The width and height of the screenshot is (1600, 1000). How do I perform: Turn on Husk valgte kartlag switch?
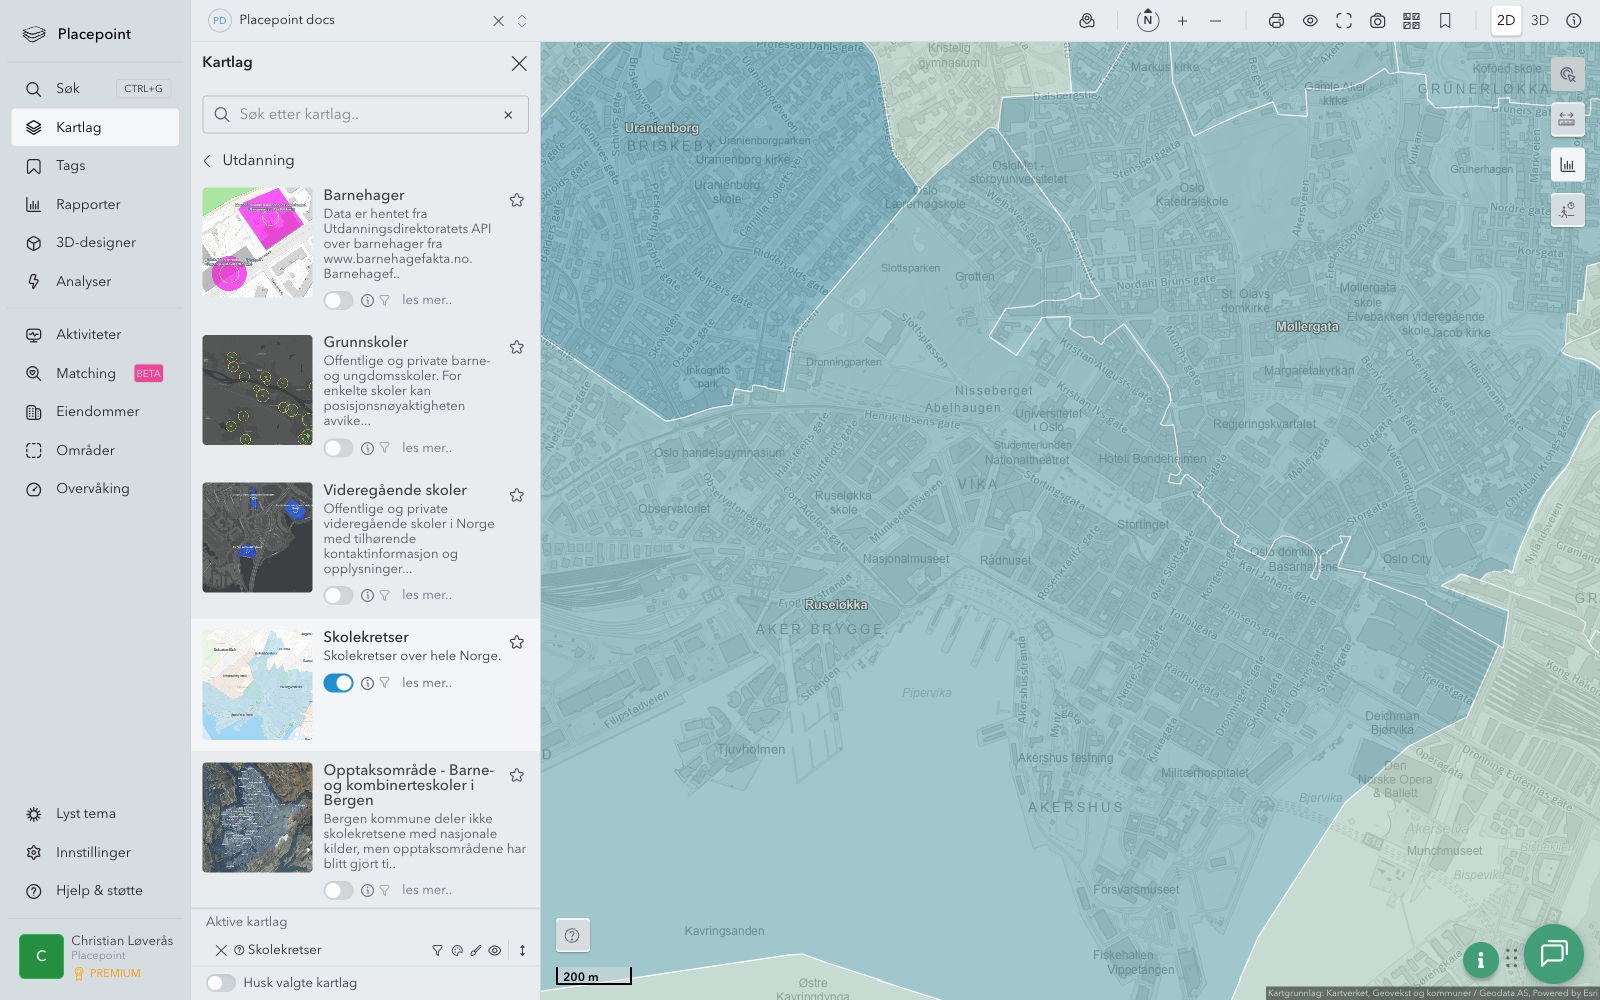click(x=221, y=983)
